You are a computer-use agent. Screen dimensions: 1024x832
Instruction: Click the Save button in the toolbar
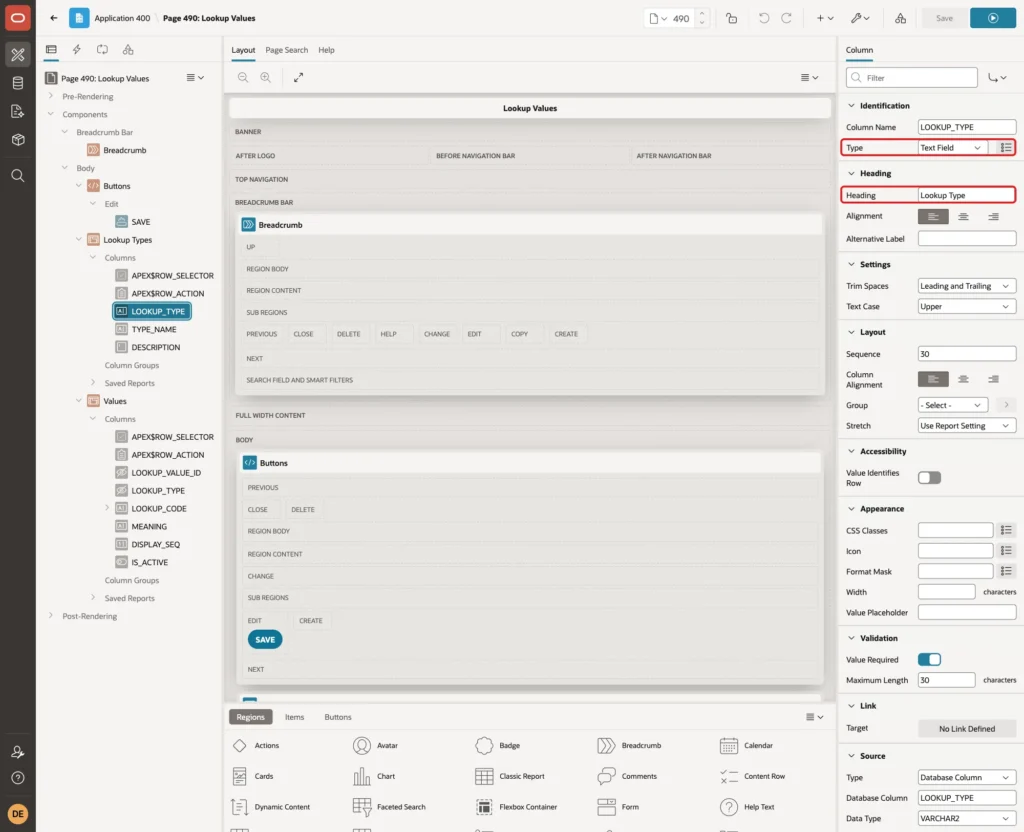point(944,18)
